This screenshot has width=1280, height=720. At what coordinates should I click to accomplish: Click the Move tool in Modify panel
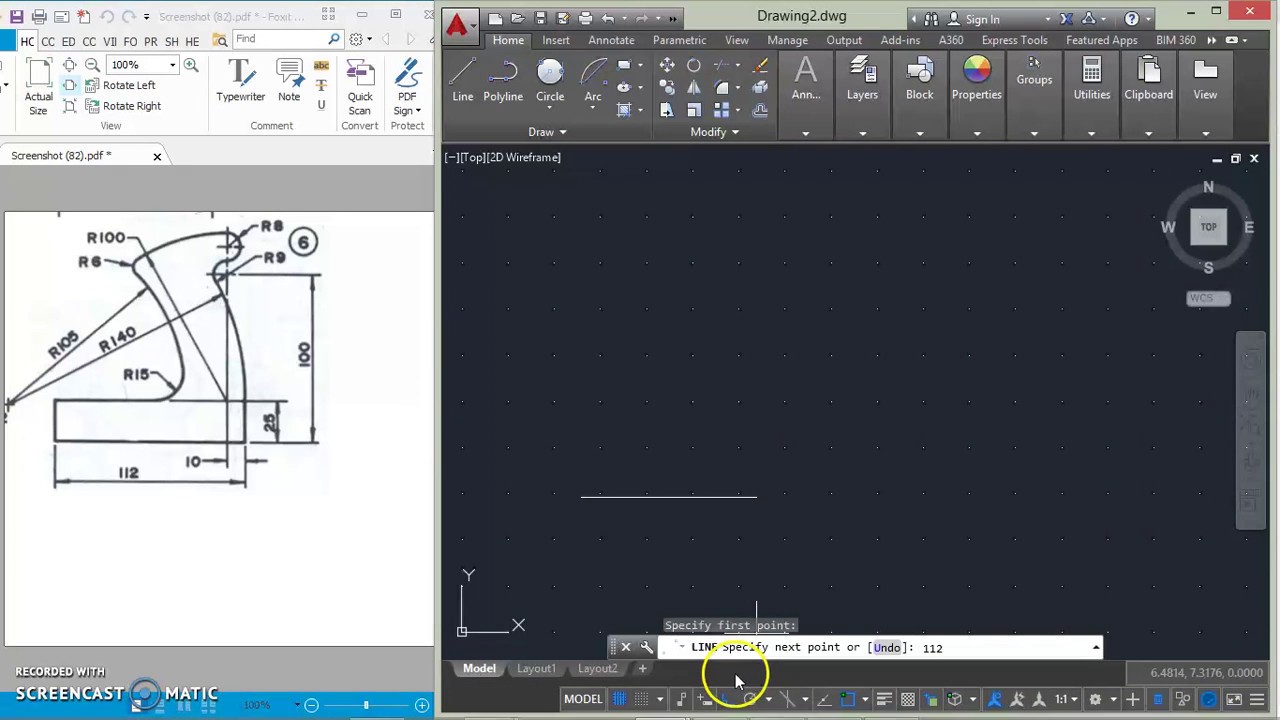coord(667,66)
